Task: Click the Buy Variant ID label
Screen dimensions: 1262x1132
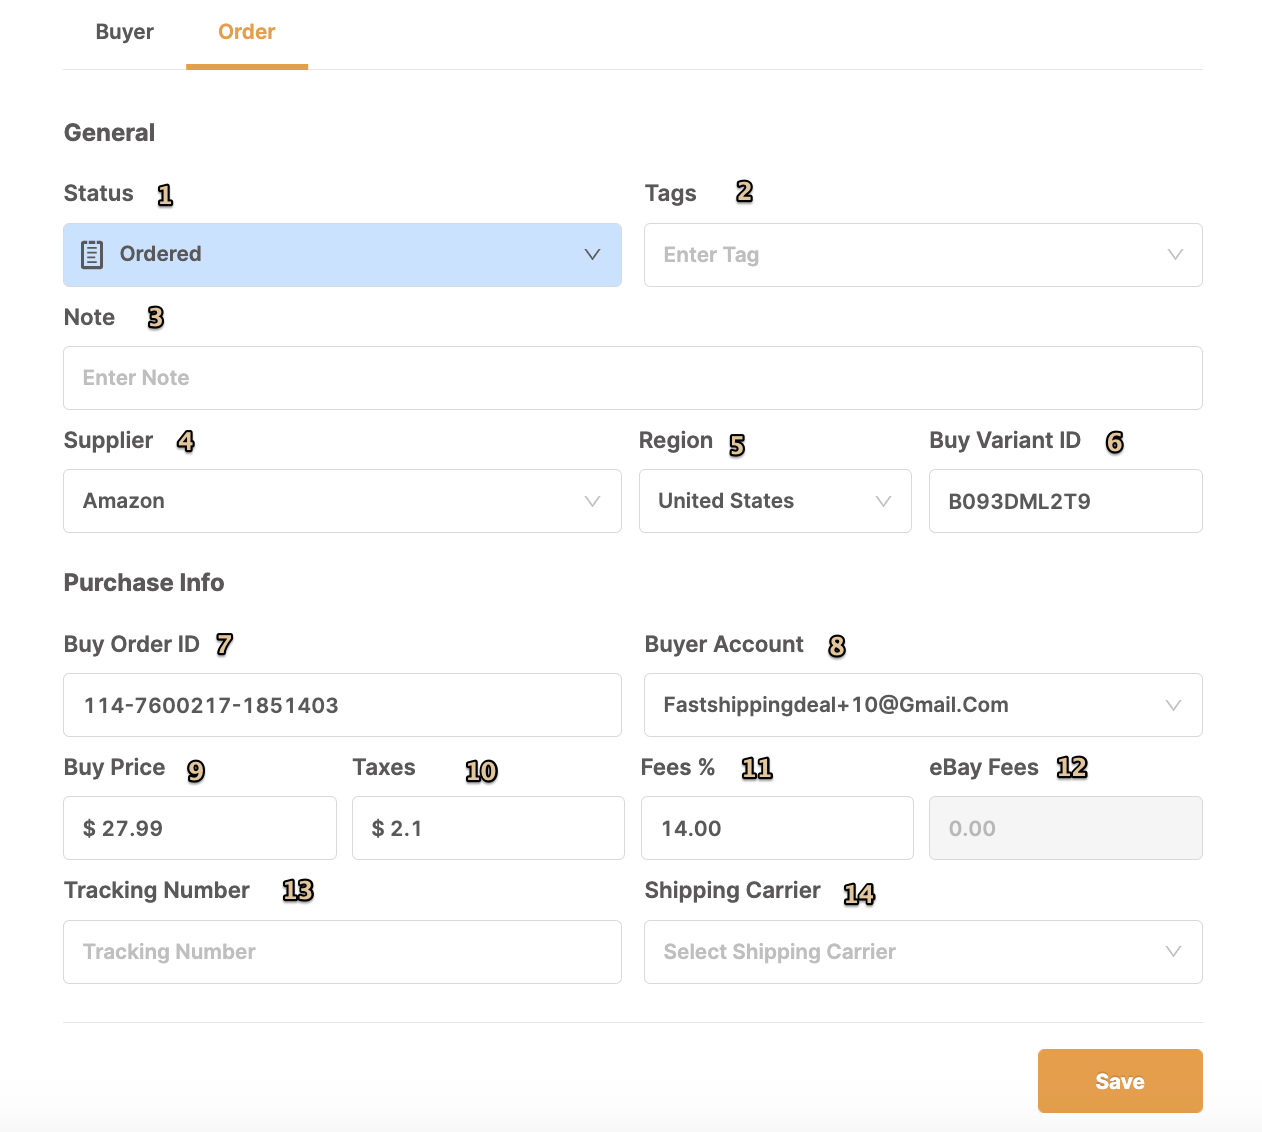Action: pos(1005,441)
